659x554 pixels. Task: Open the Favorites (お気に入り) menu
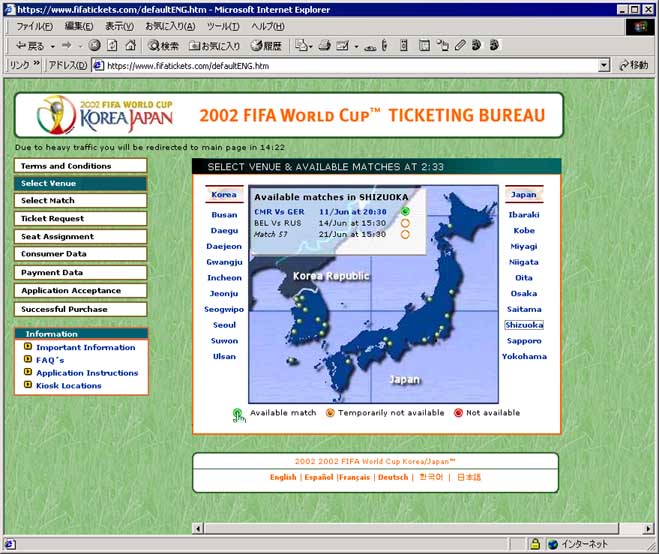pyautogui.click(x=170, y=26)
